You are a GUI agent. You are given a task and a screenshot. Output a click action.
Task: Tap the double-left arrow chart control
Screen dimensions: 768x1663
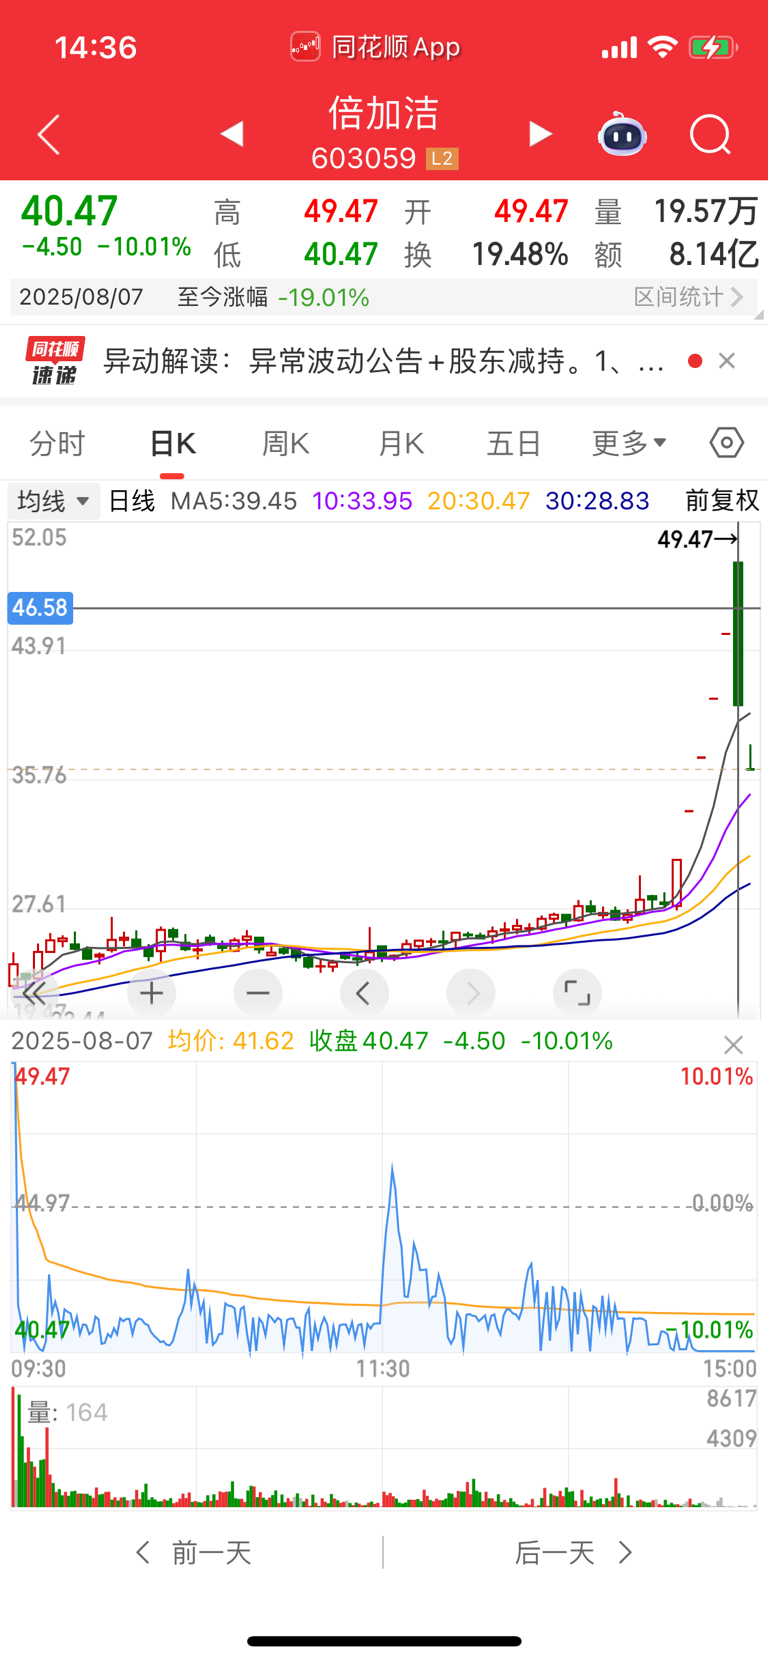(33, 993)
